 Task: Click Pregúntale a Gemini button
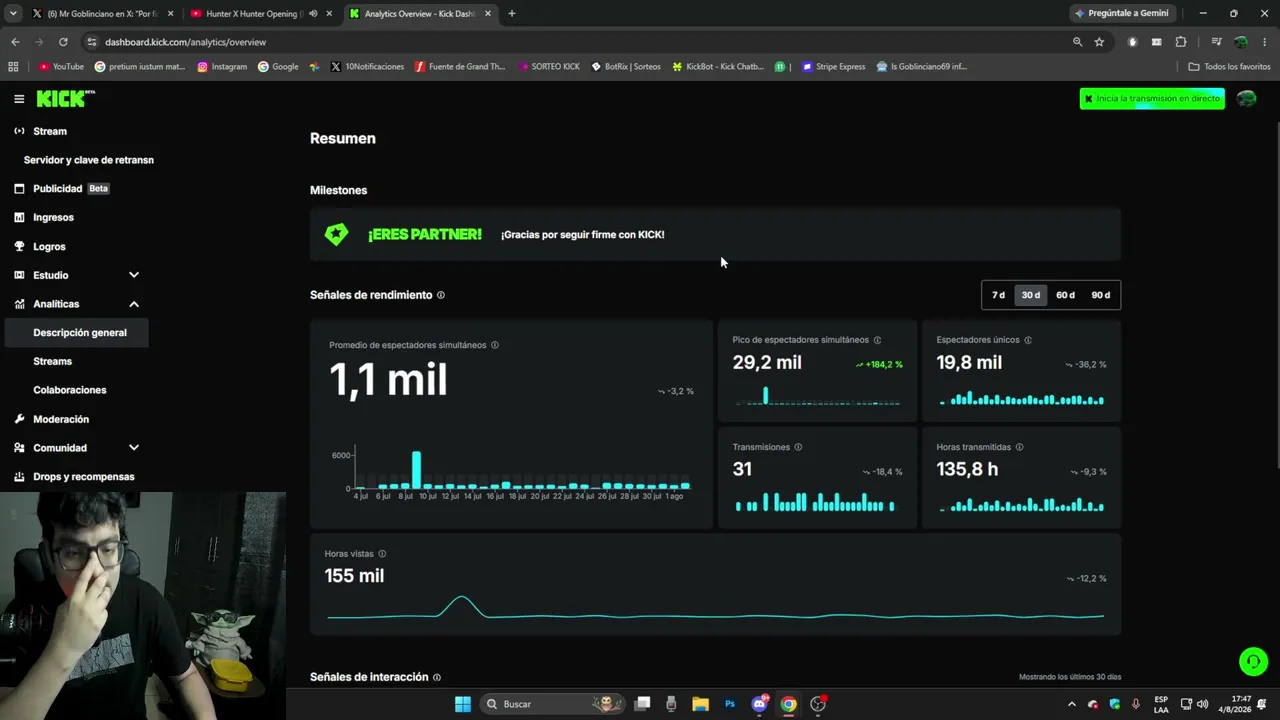pyautogui.click(x=1122, y=13)
